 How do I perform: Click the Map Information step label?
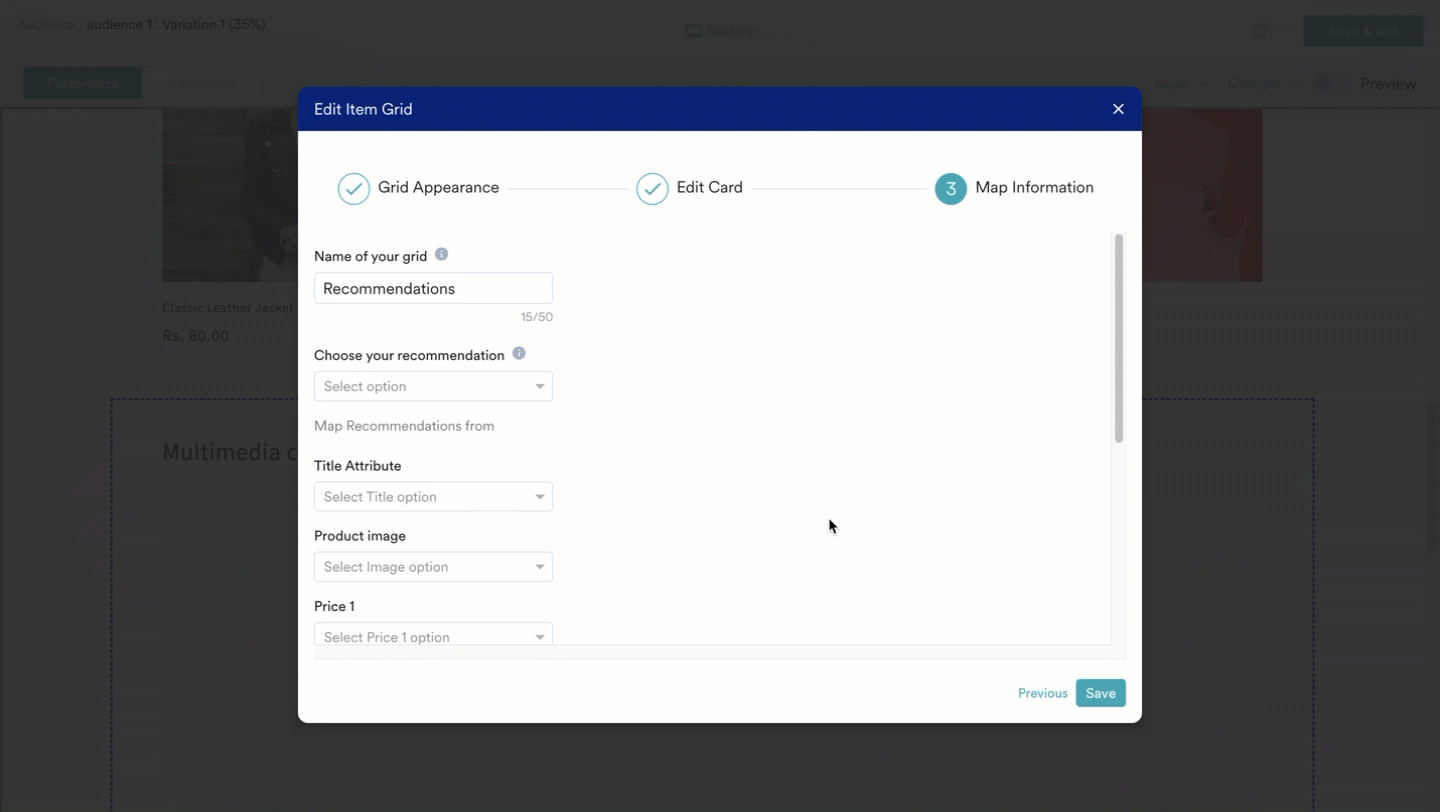(x=1034, y=188)
